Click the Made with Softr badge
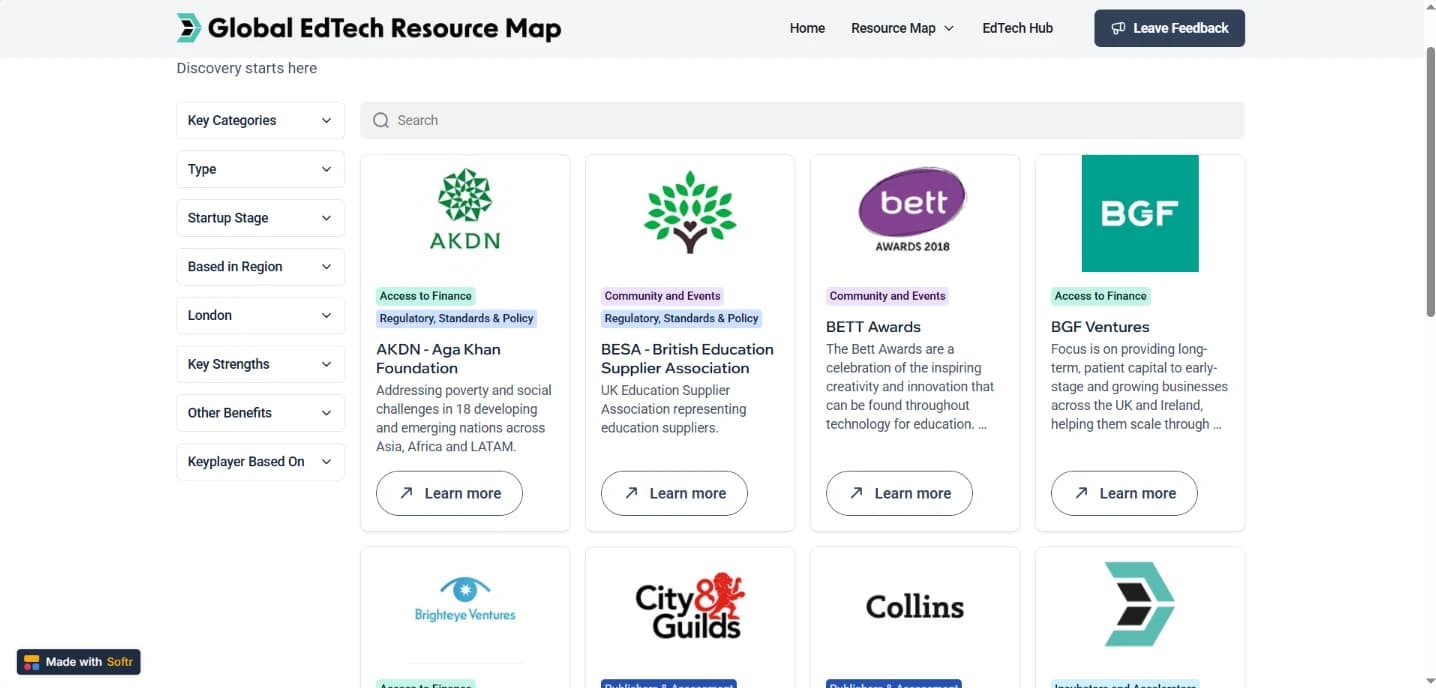 [79, 662]
